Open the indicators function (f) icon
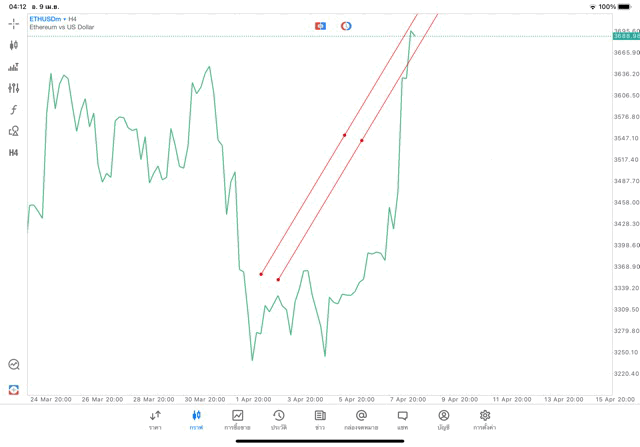The height and width of the screenshot is (447, 640). (x=14, y=110)
